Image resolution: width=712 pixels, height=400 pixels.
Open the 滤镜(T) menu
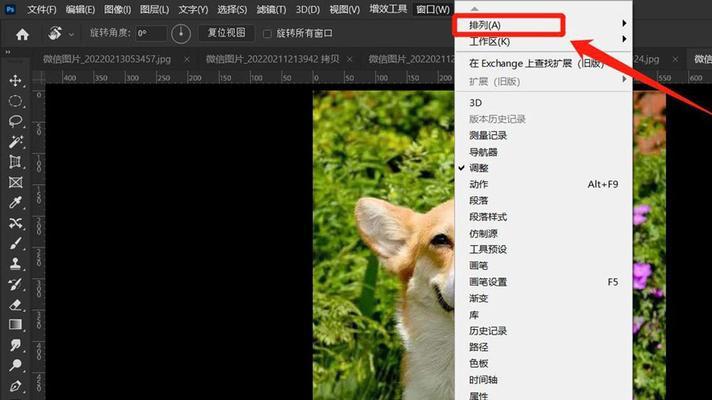tap(271, 10)
